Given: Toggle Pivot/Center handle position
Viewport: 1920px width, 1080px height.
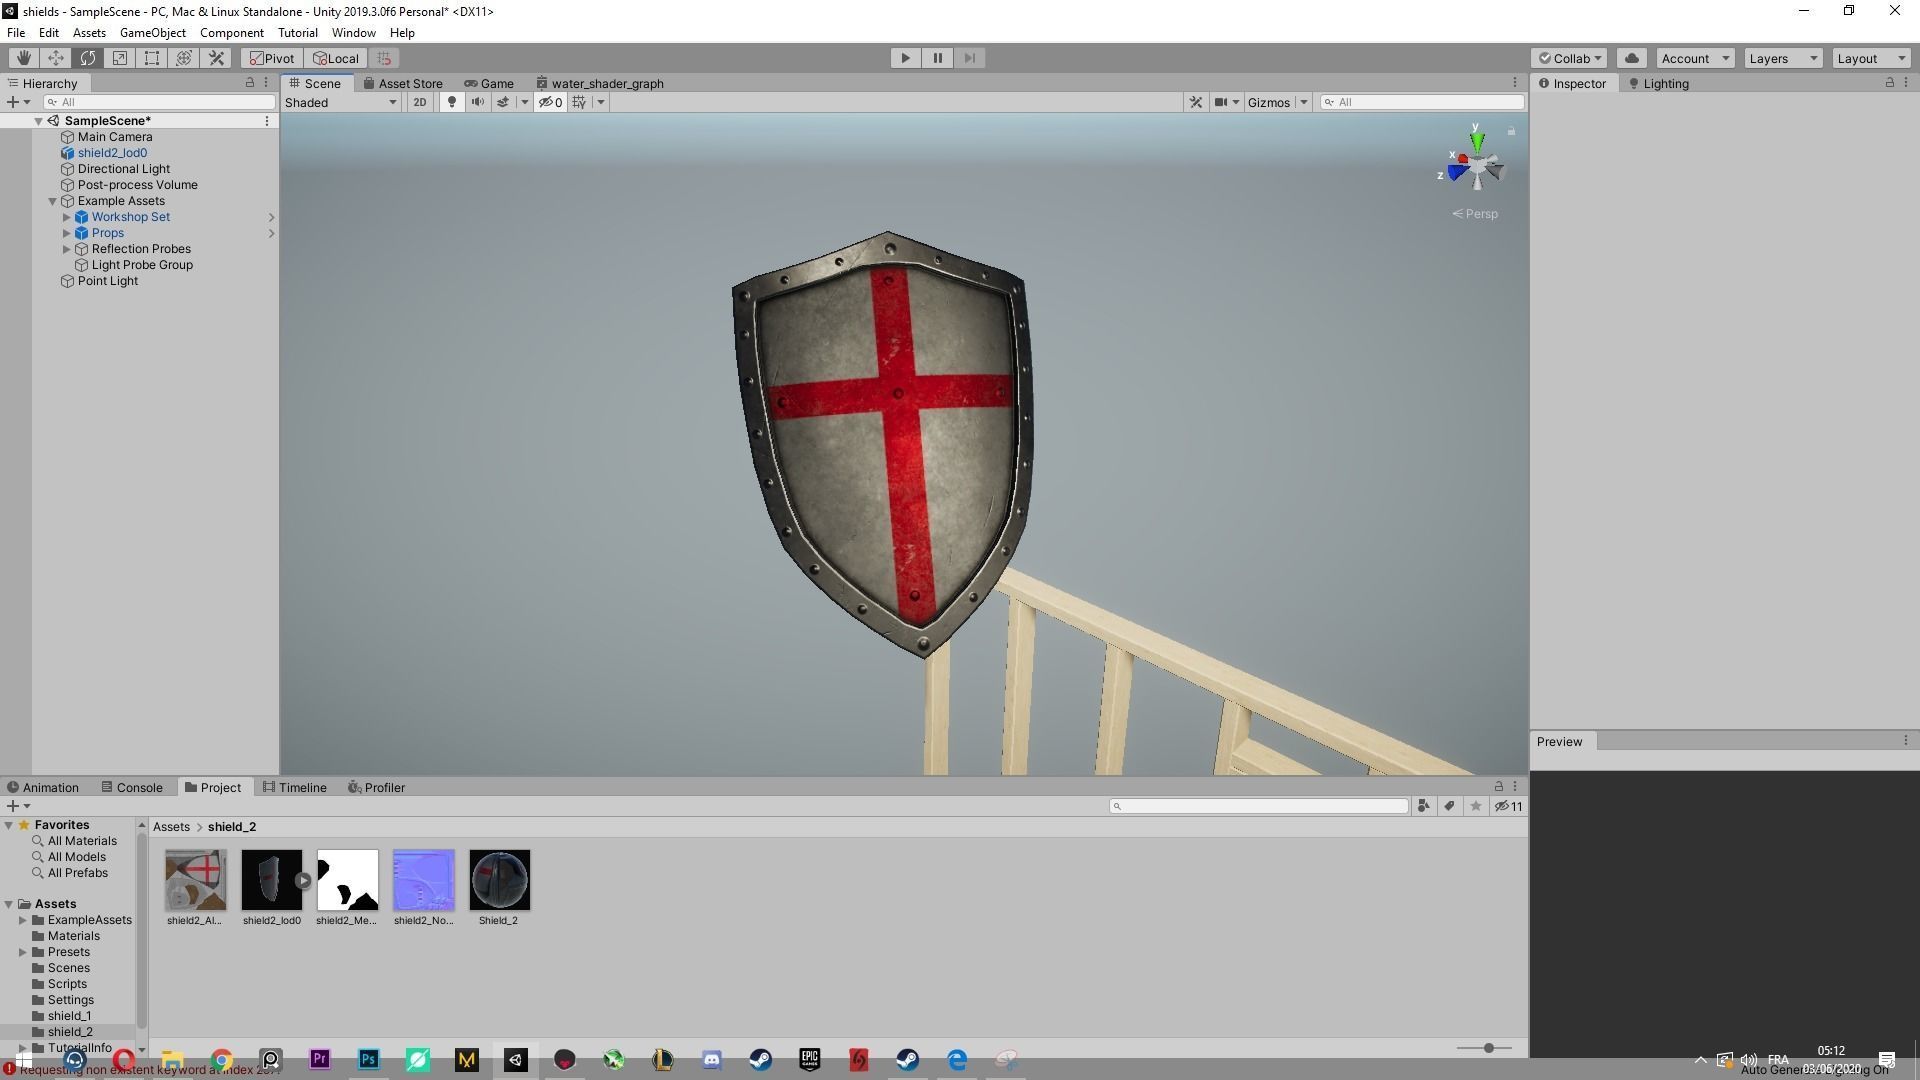Looking at the screenshot, I should point(272,58).
